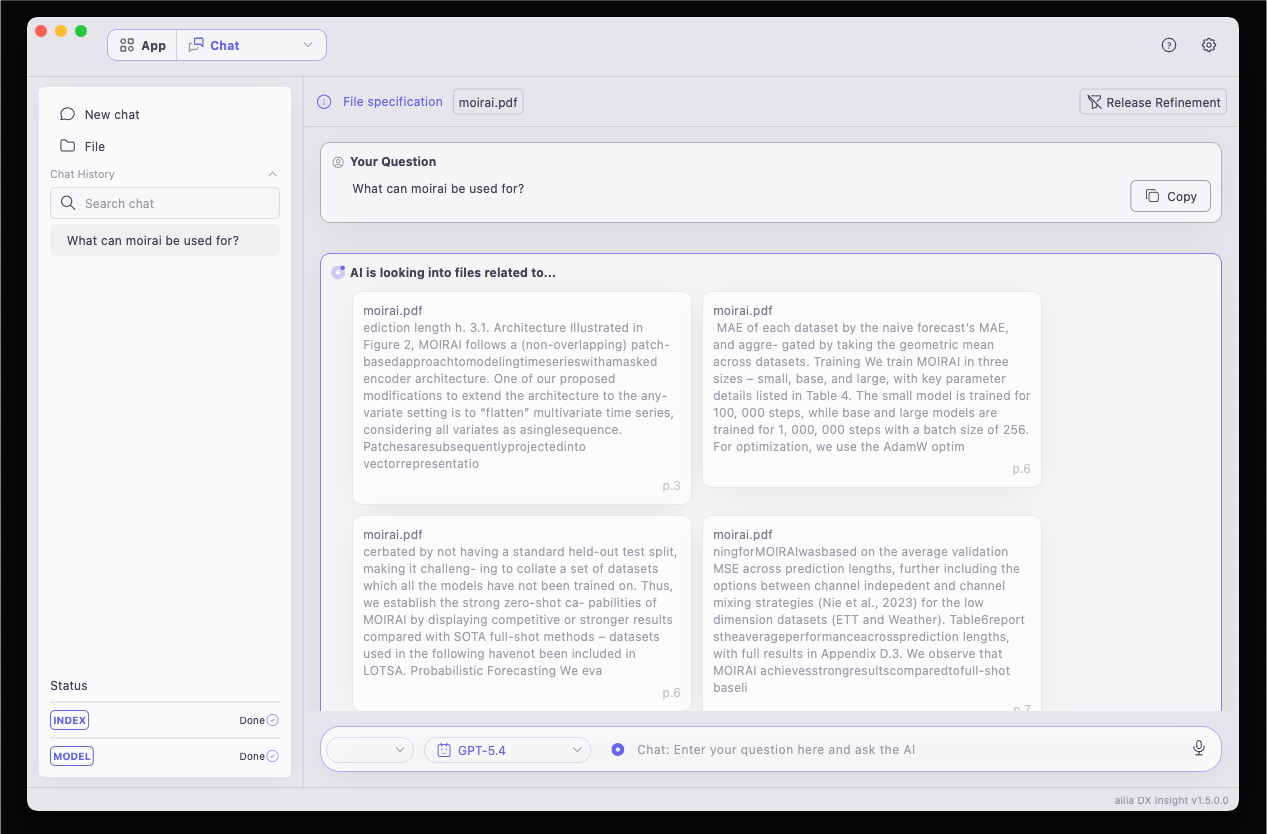Click the New chat speech bubble icon
The width and height of the screenshot is (1267, 834).
67,114
